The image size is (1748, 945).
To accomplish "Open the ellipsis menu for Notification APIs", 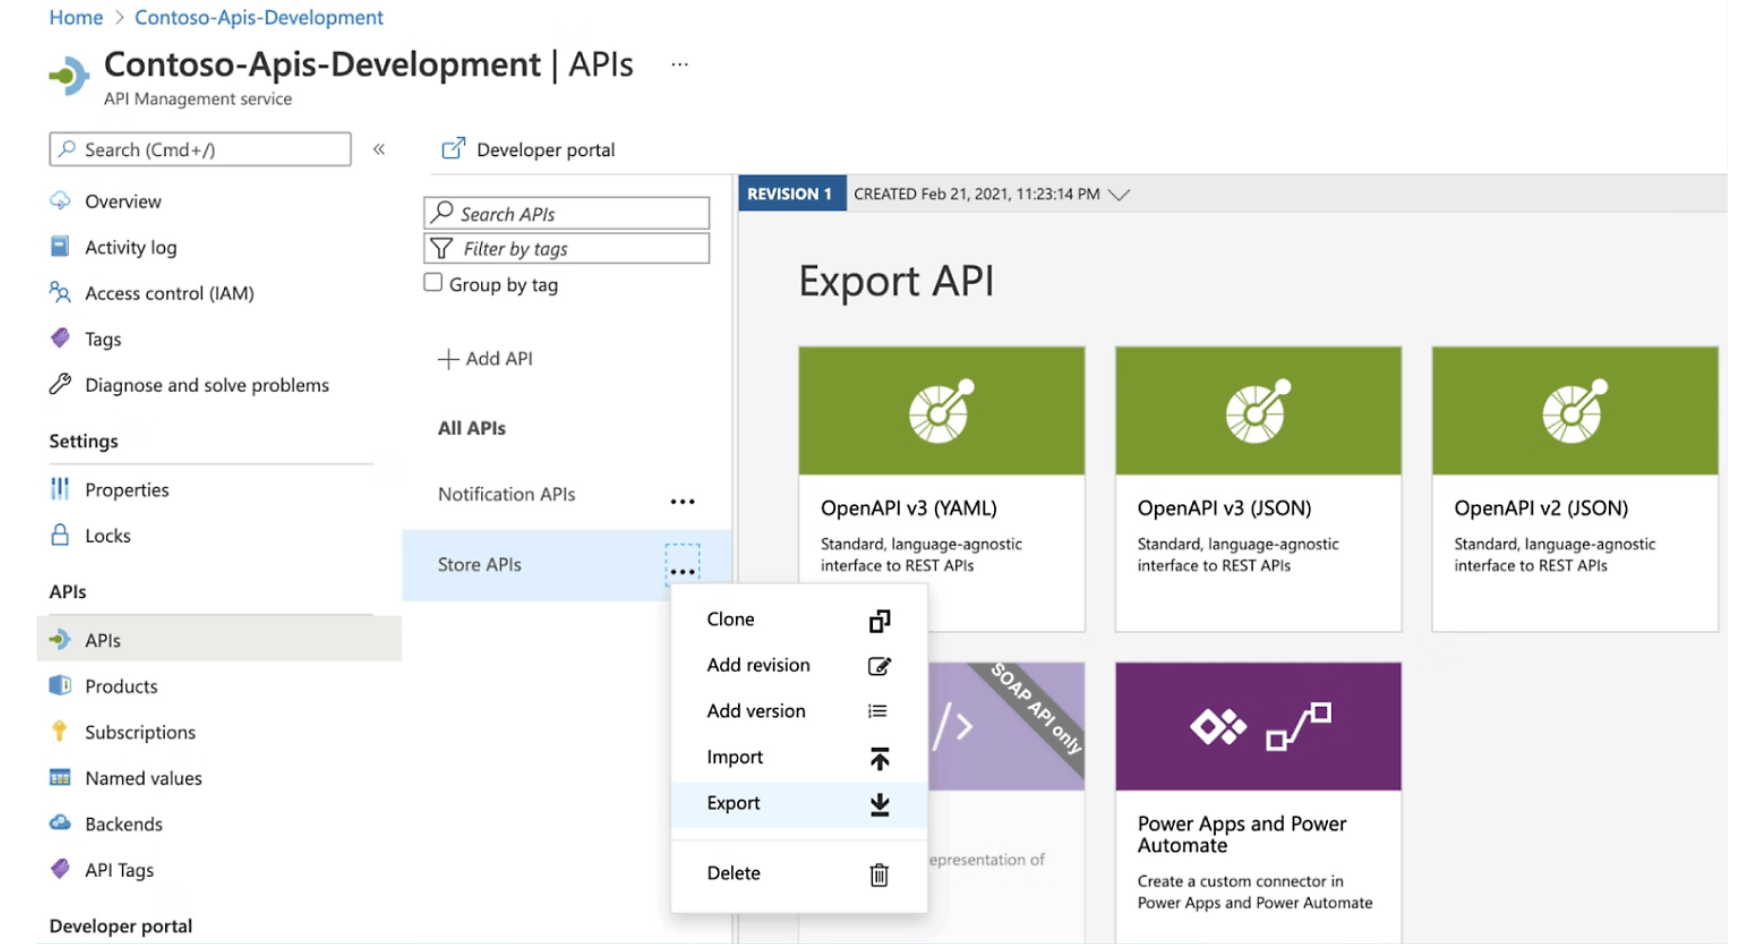I will [682, 500].
